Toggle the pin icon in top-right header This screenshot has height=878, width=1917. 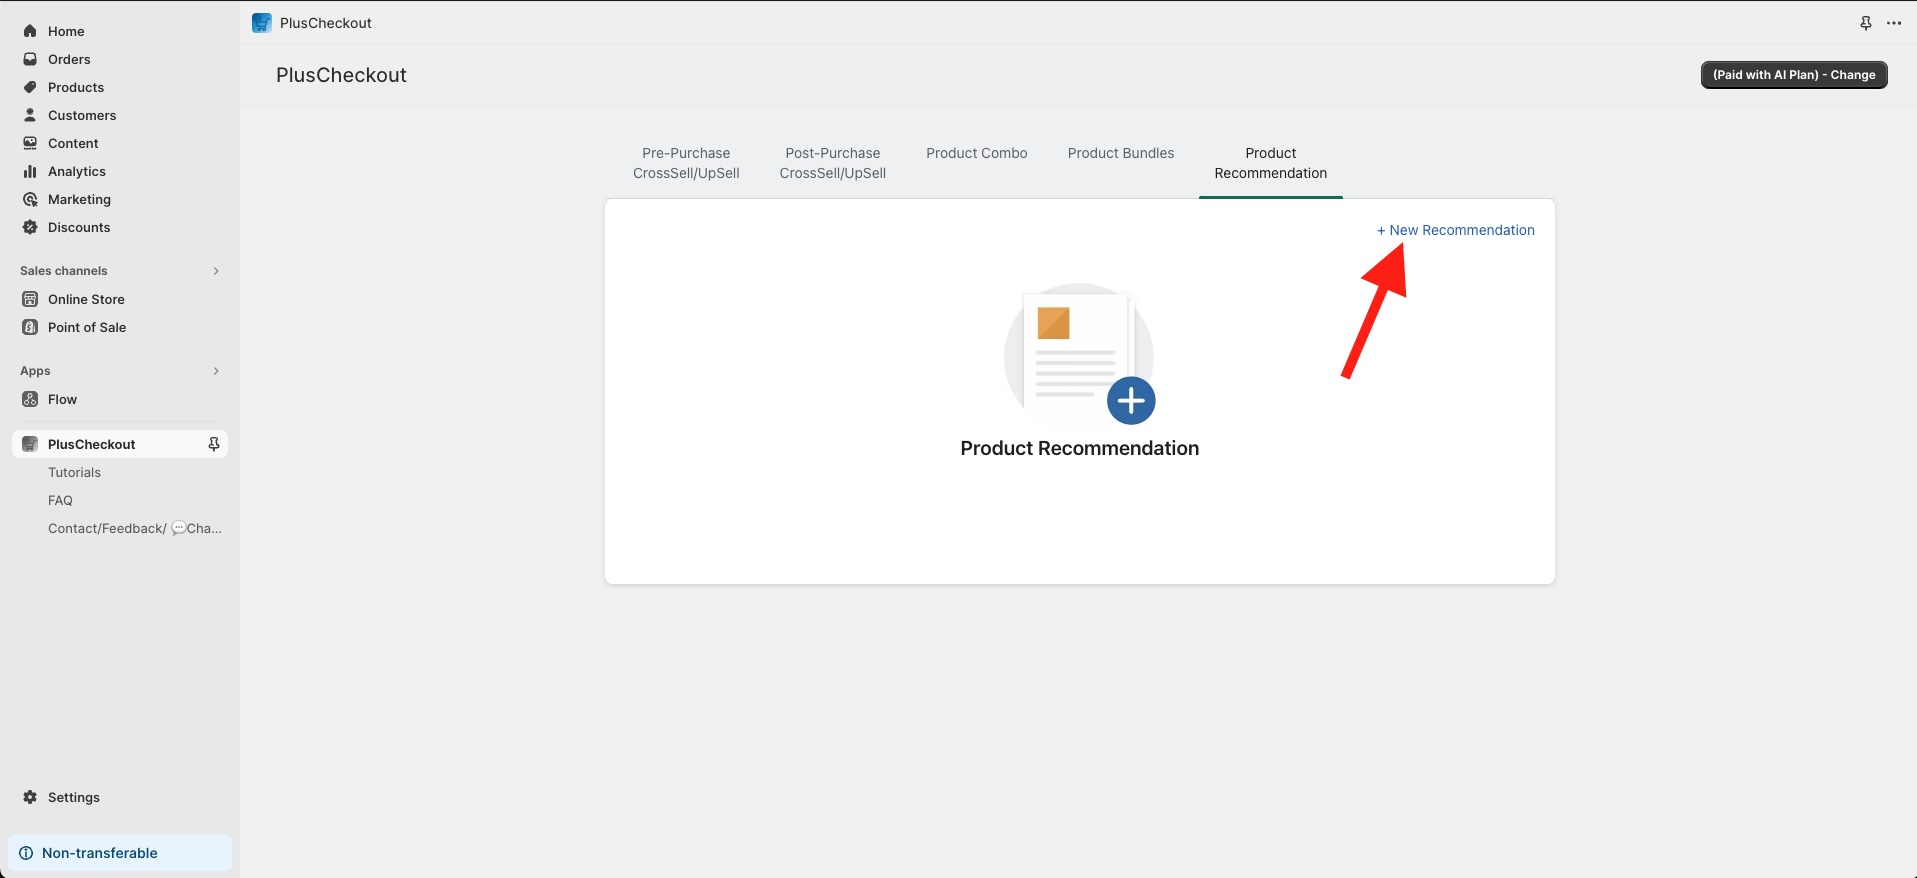tap(1865, 23)
